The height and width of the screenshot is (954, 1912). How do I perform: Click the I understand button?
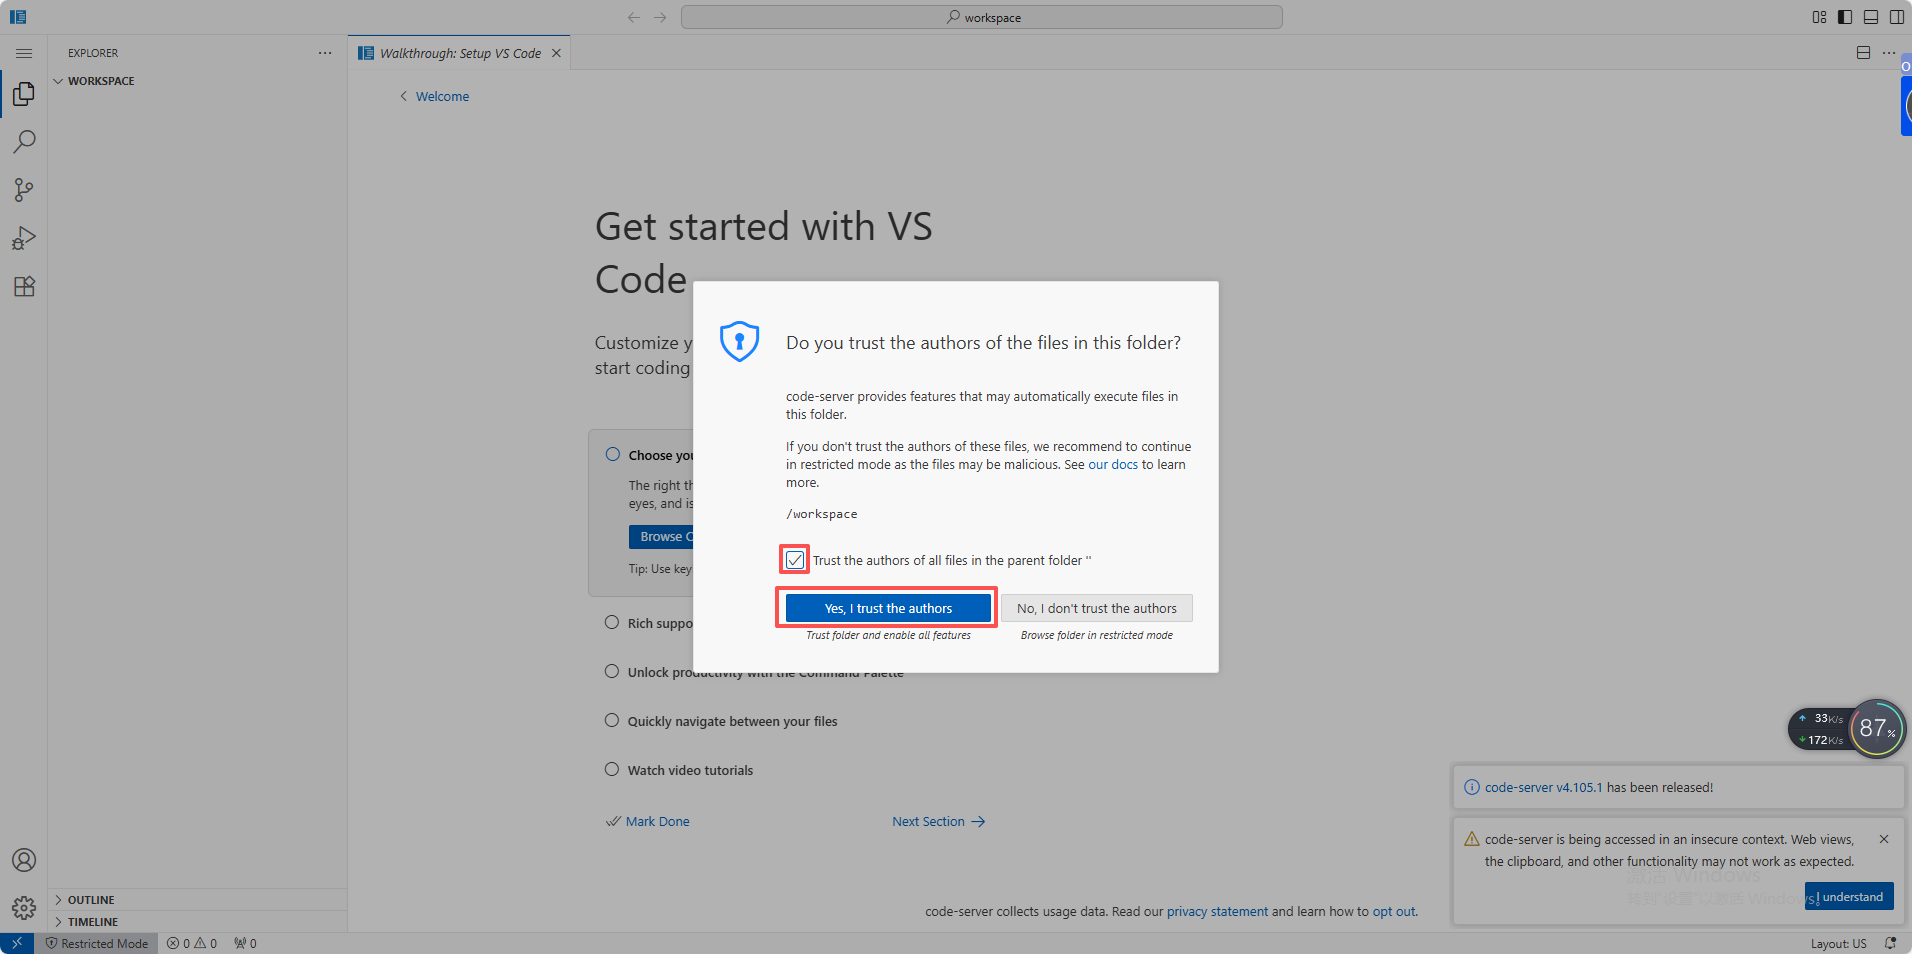click(1849, 897)
